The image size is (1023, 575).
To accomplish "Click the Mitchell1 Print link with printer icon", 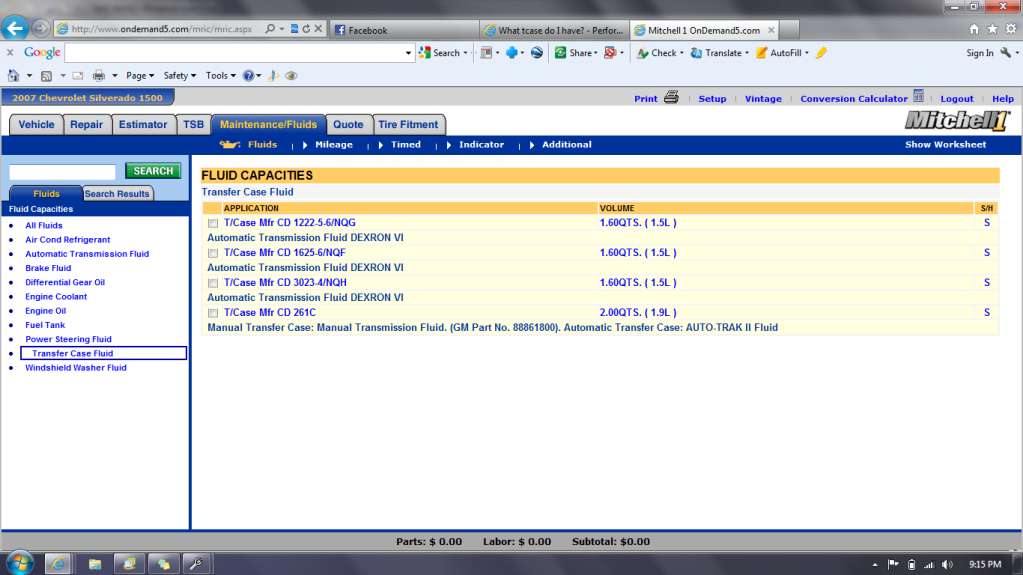I will 656,98.
